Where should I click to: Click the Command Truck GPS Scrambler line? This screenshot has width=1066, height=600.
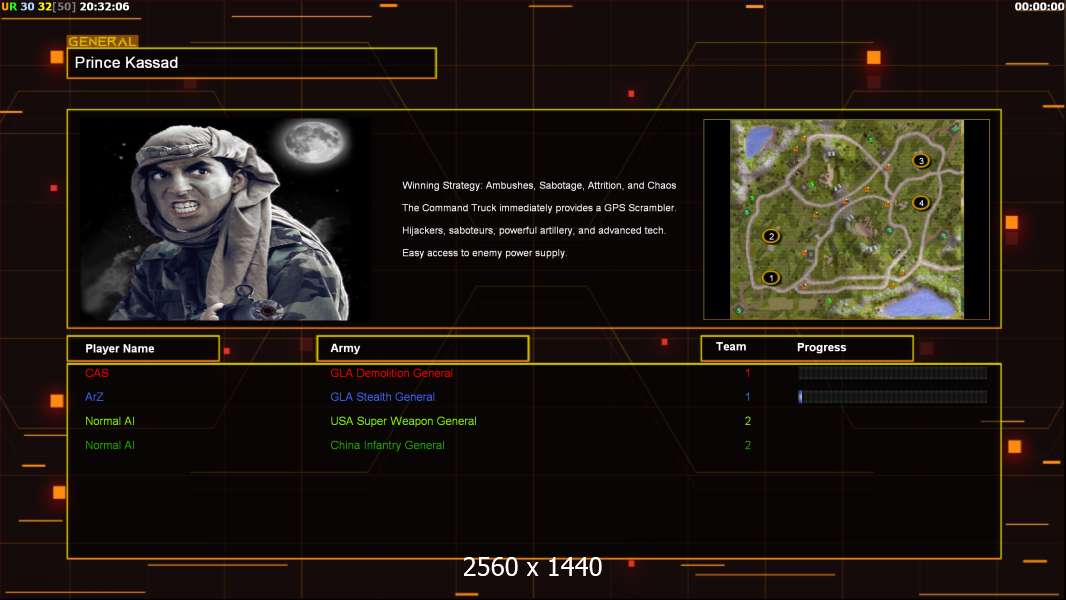tap(538, 208)
